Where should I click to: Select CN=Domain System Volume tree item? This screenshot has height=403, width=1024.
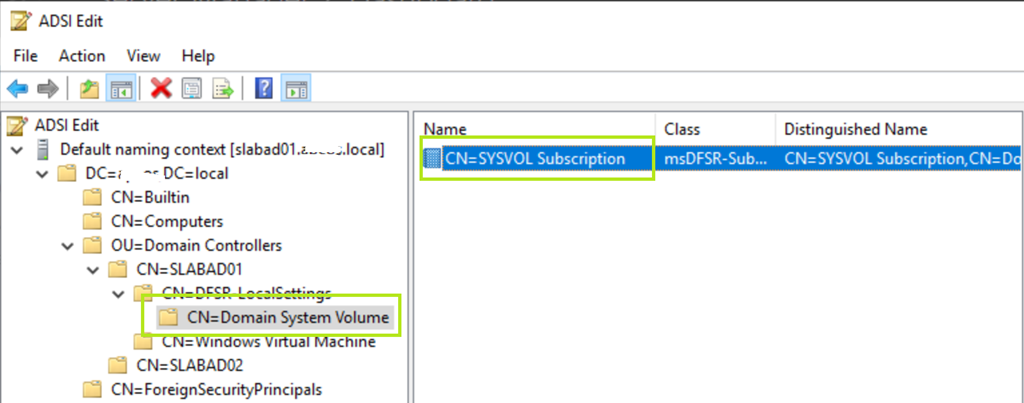[x=273, y=318]
